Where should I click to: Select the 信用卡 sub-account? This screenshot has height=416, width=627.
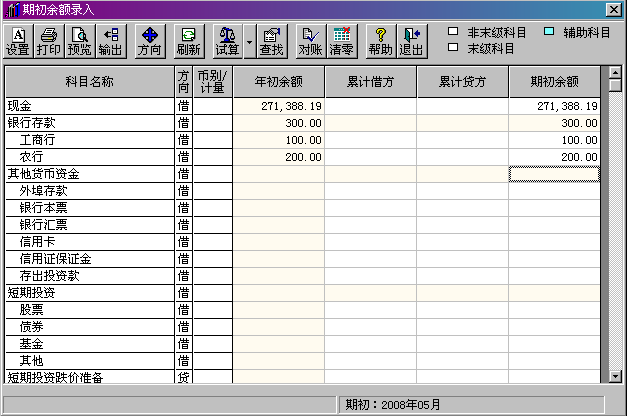[90, 242]
